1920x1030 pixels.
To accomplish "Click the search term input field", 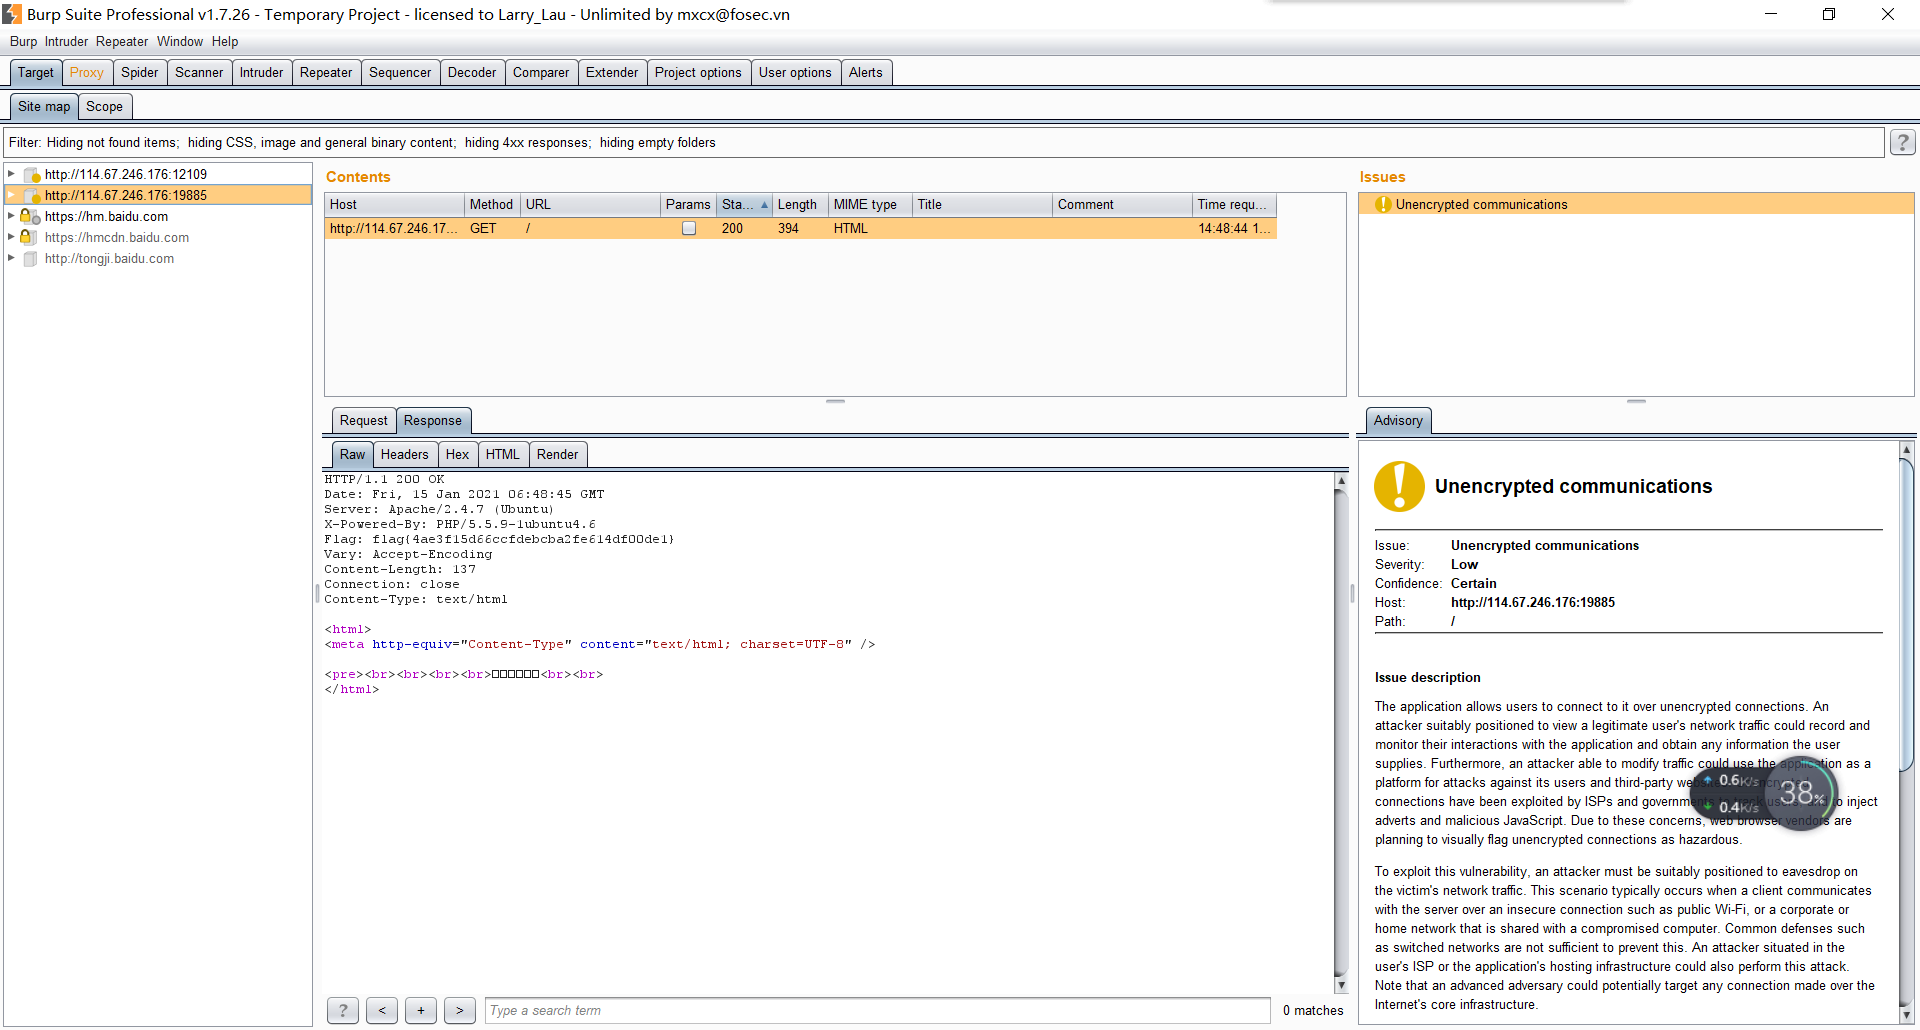I will (877, 1010).
